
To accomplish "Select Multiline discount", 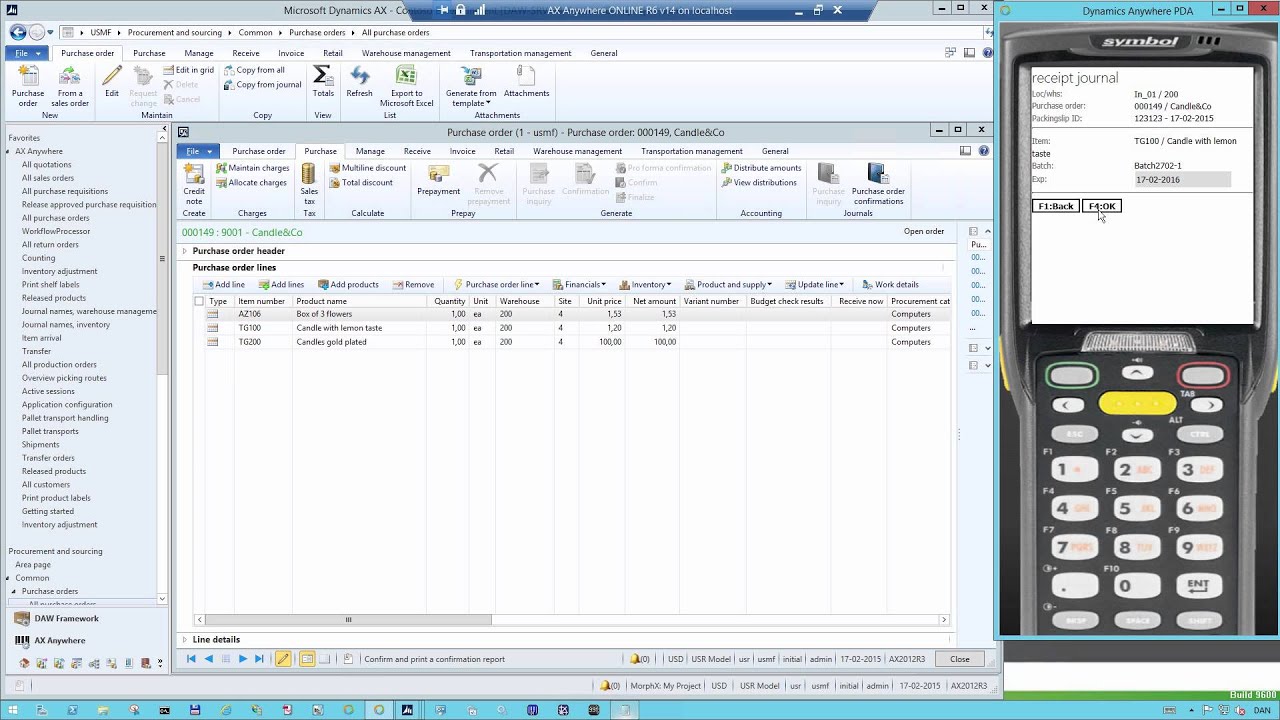I will tap(368, 168).
